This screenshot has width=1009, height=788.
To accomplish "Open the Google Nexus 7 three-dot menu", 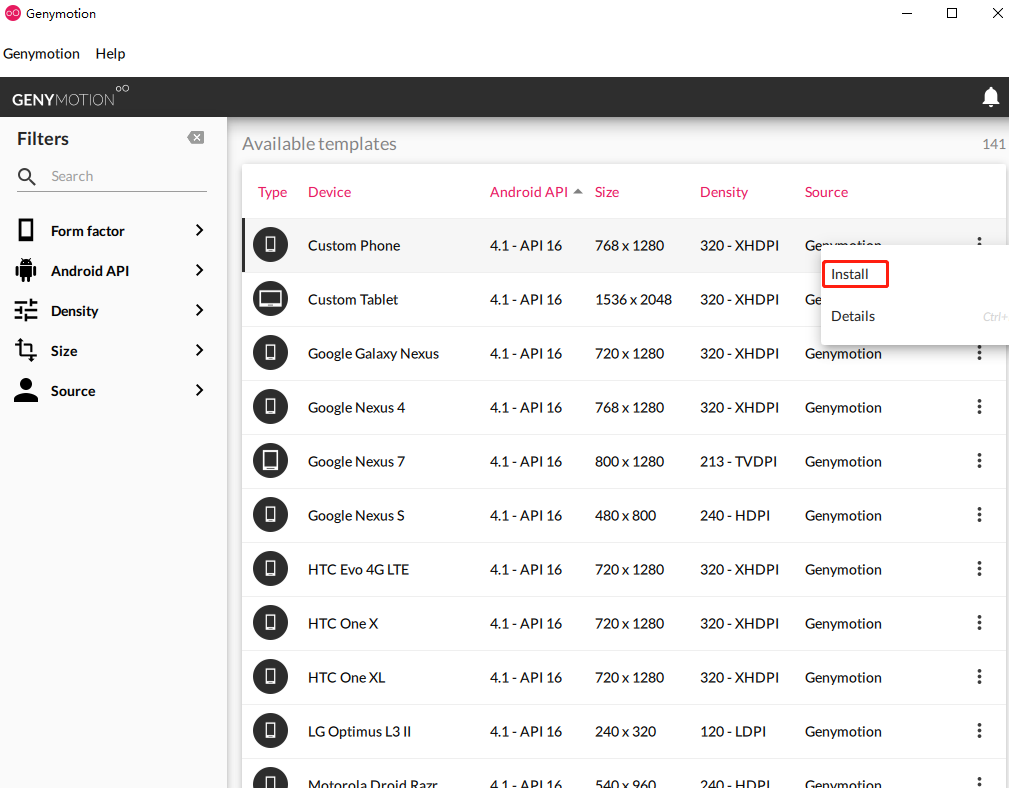I will pyautogui.click(x=979, y=461).
